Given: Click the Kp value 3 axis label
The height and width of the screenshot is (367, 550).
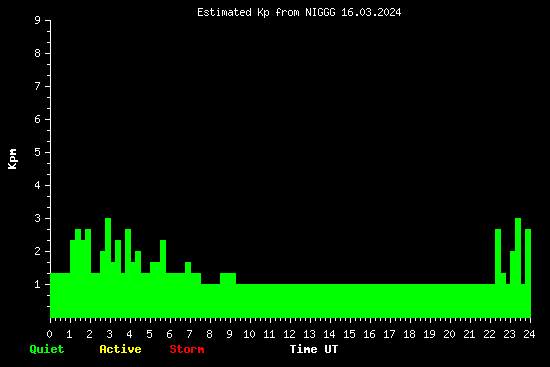Looking at the screenshot, I should pos(38,218).
